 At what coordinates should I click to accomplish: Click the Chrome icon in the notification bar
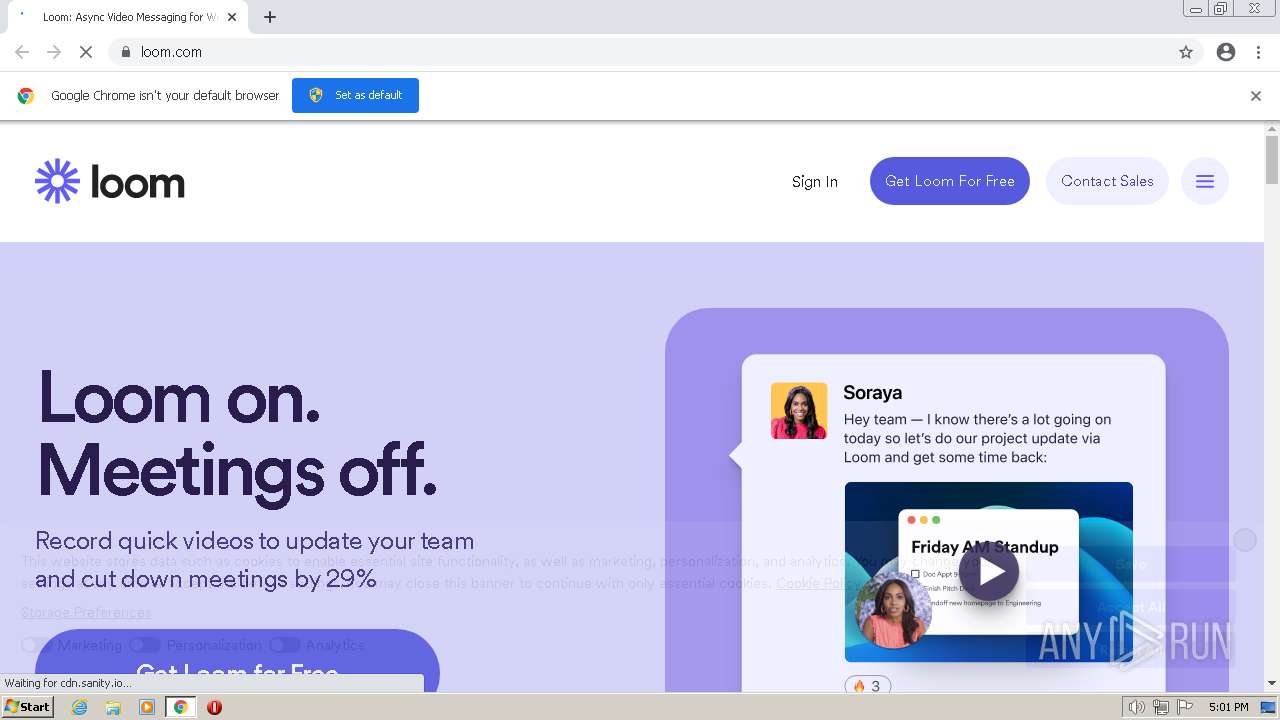point(26,96)
